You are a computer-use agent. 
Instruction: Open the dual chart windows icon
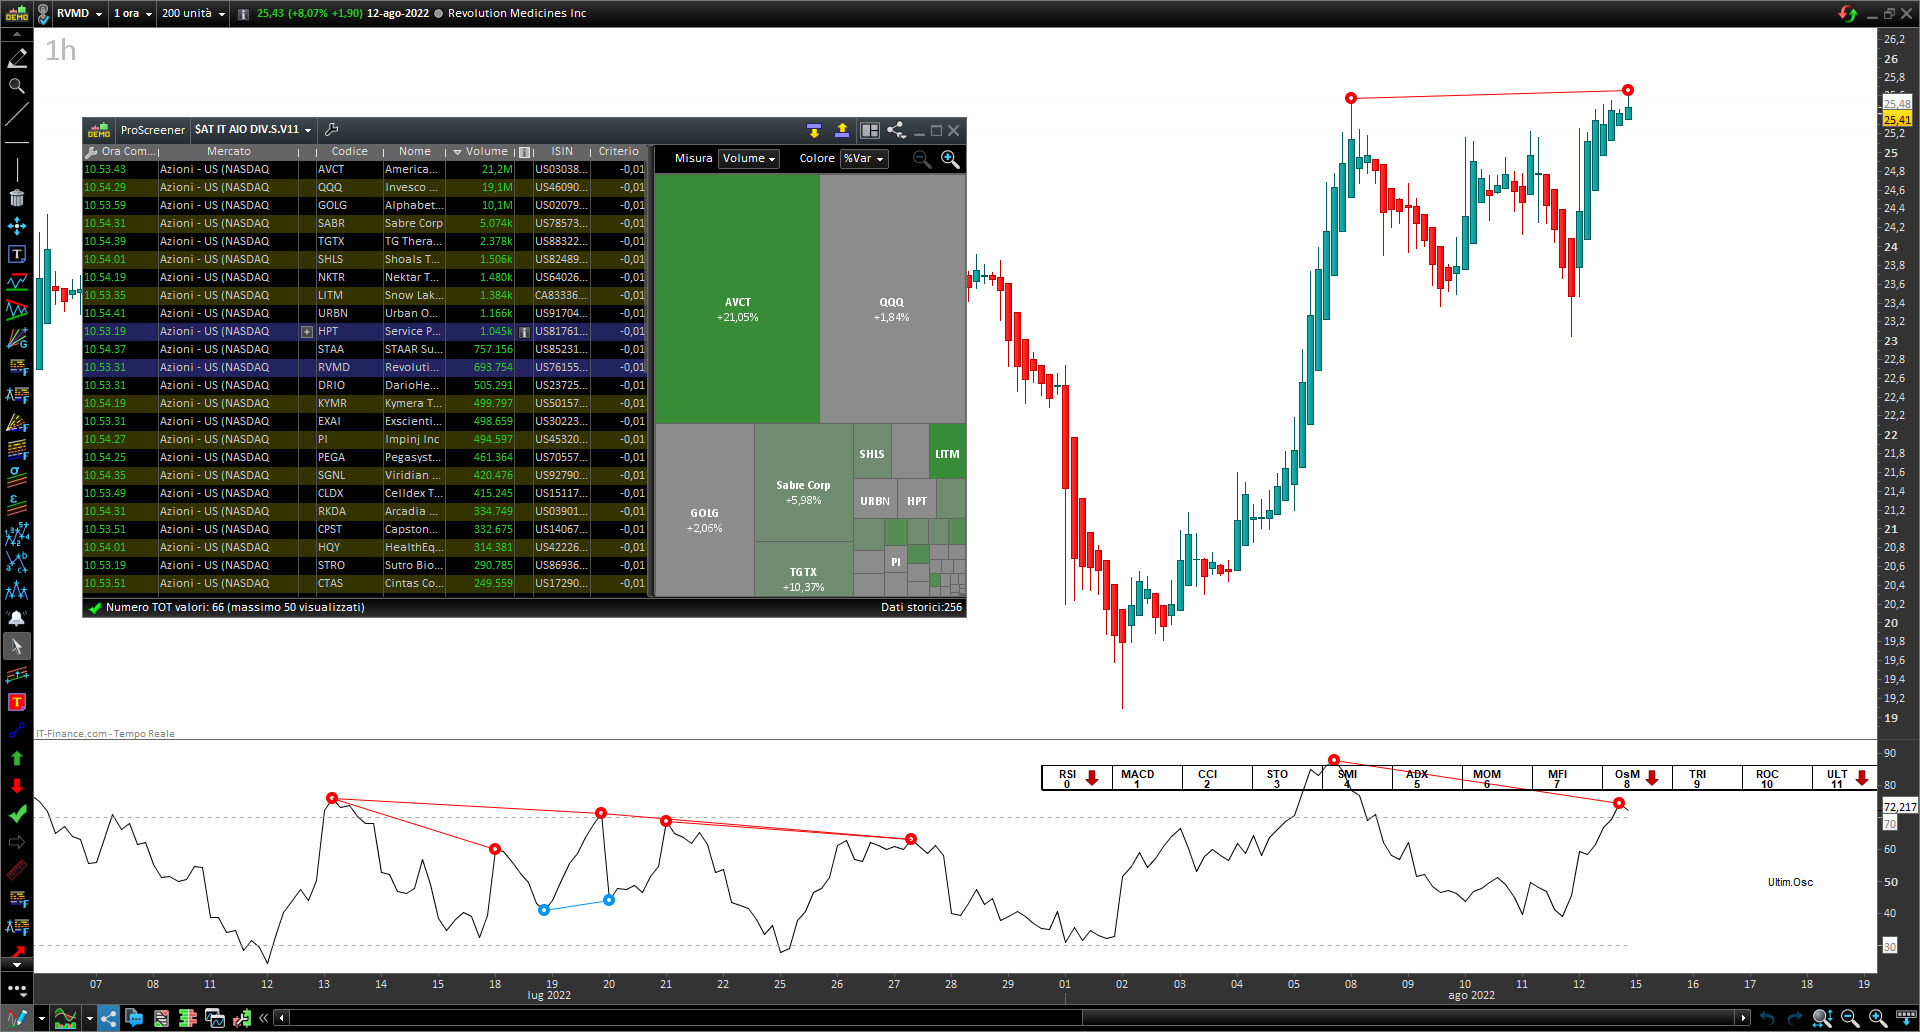[214, 1018]
